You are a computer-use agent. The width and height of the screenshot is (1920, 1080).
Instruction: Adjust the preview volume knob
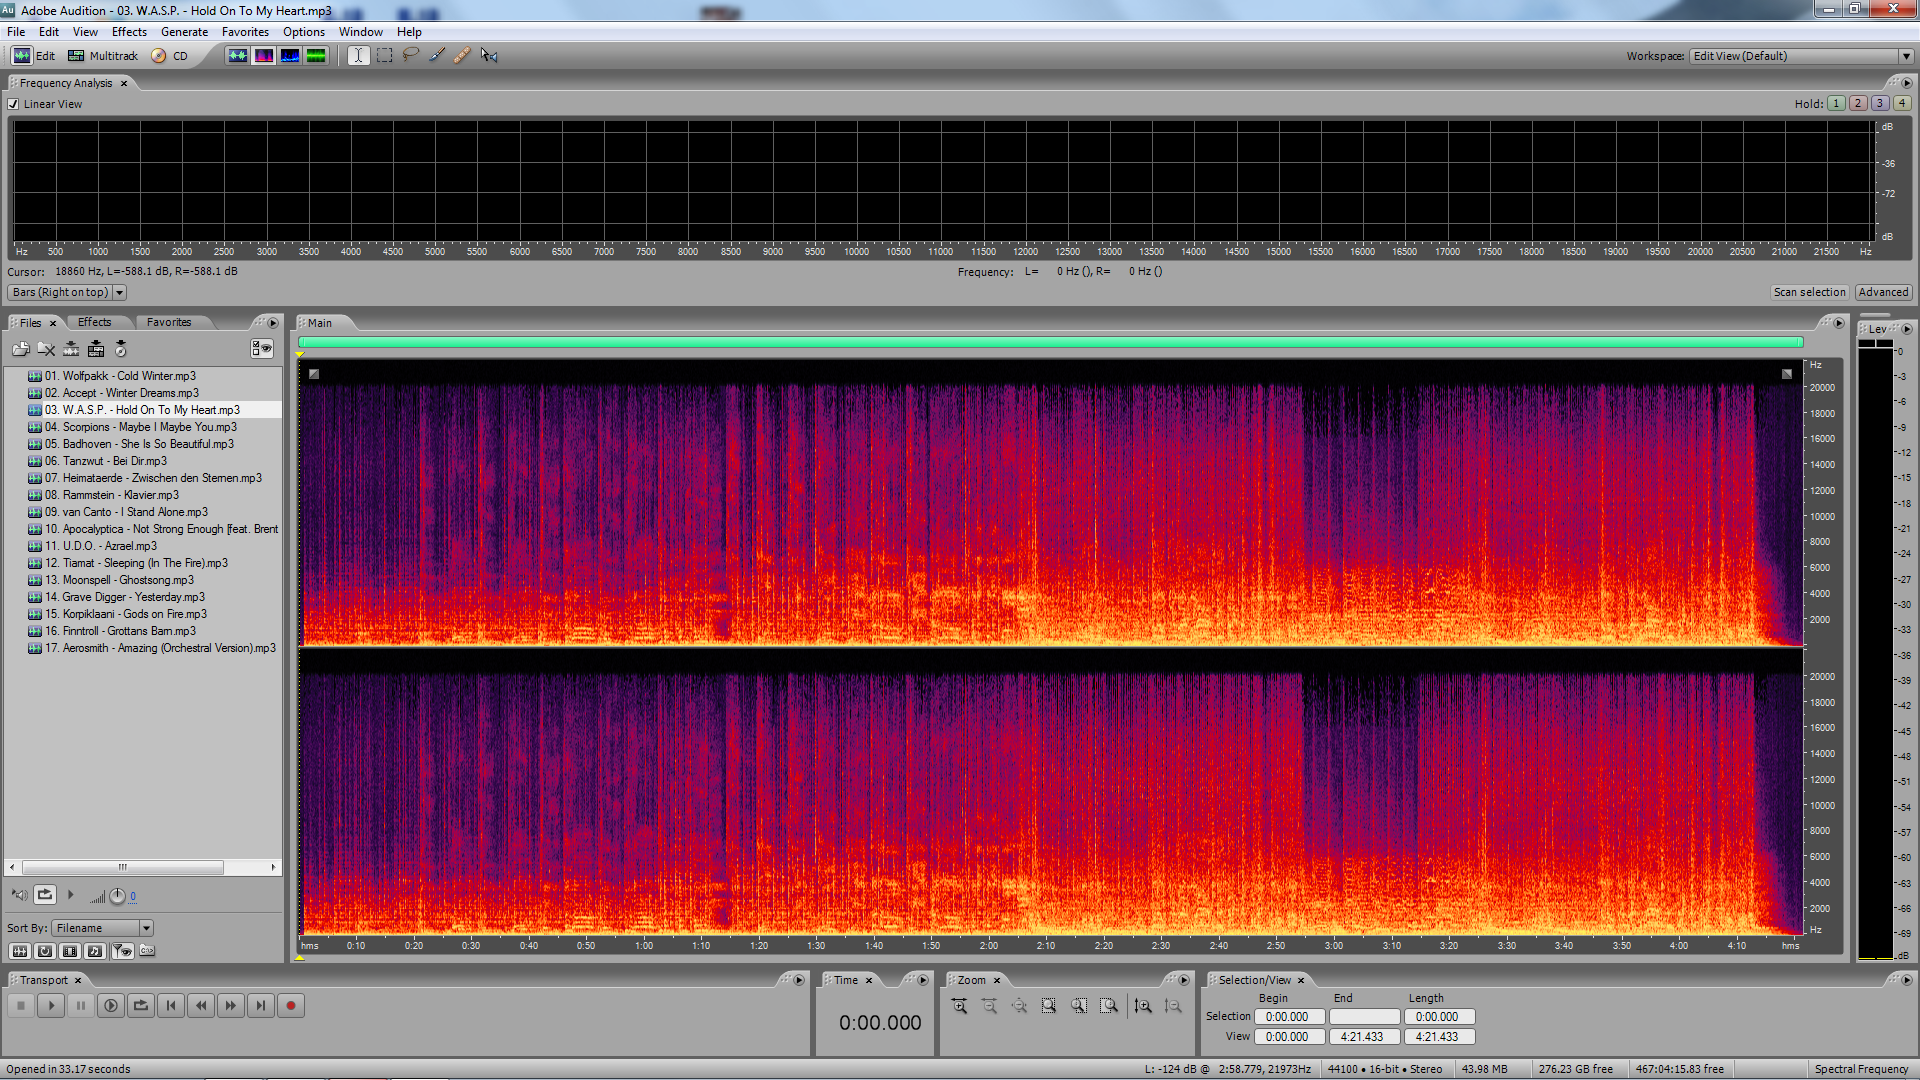click(x=117, y=896)
